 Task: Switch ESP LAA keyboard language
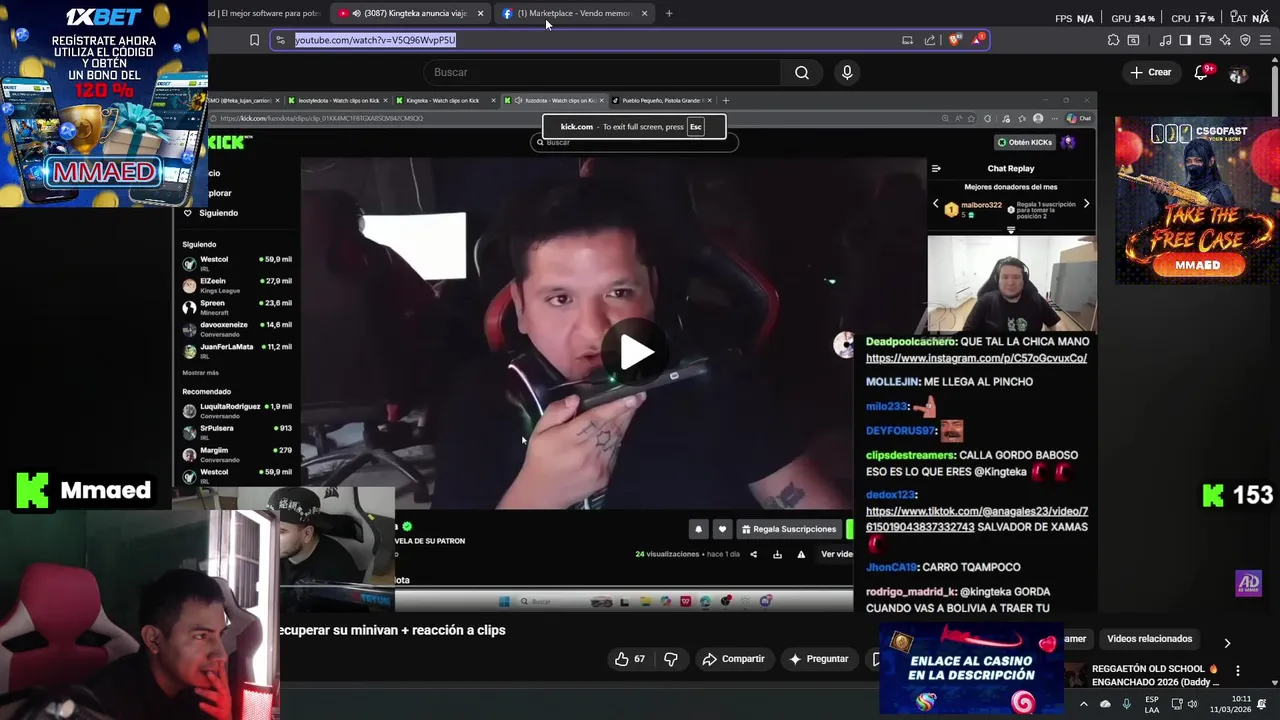pos(1152,704)
